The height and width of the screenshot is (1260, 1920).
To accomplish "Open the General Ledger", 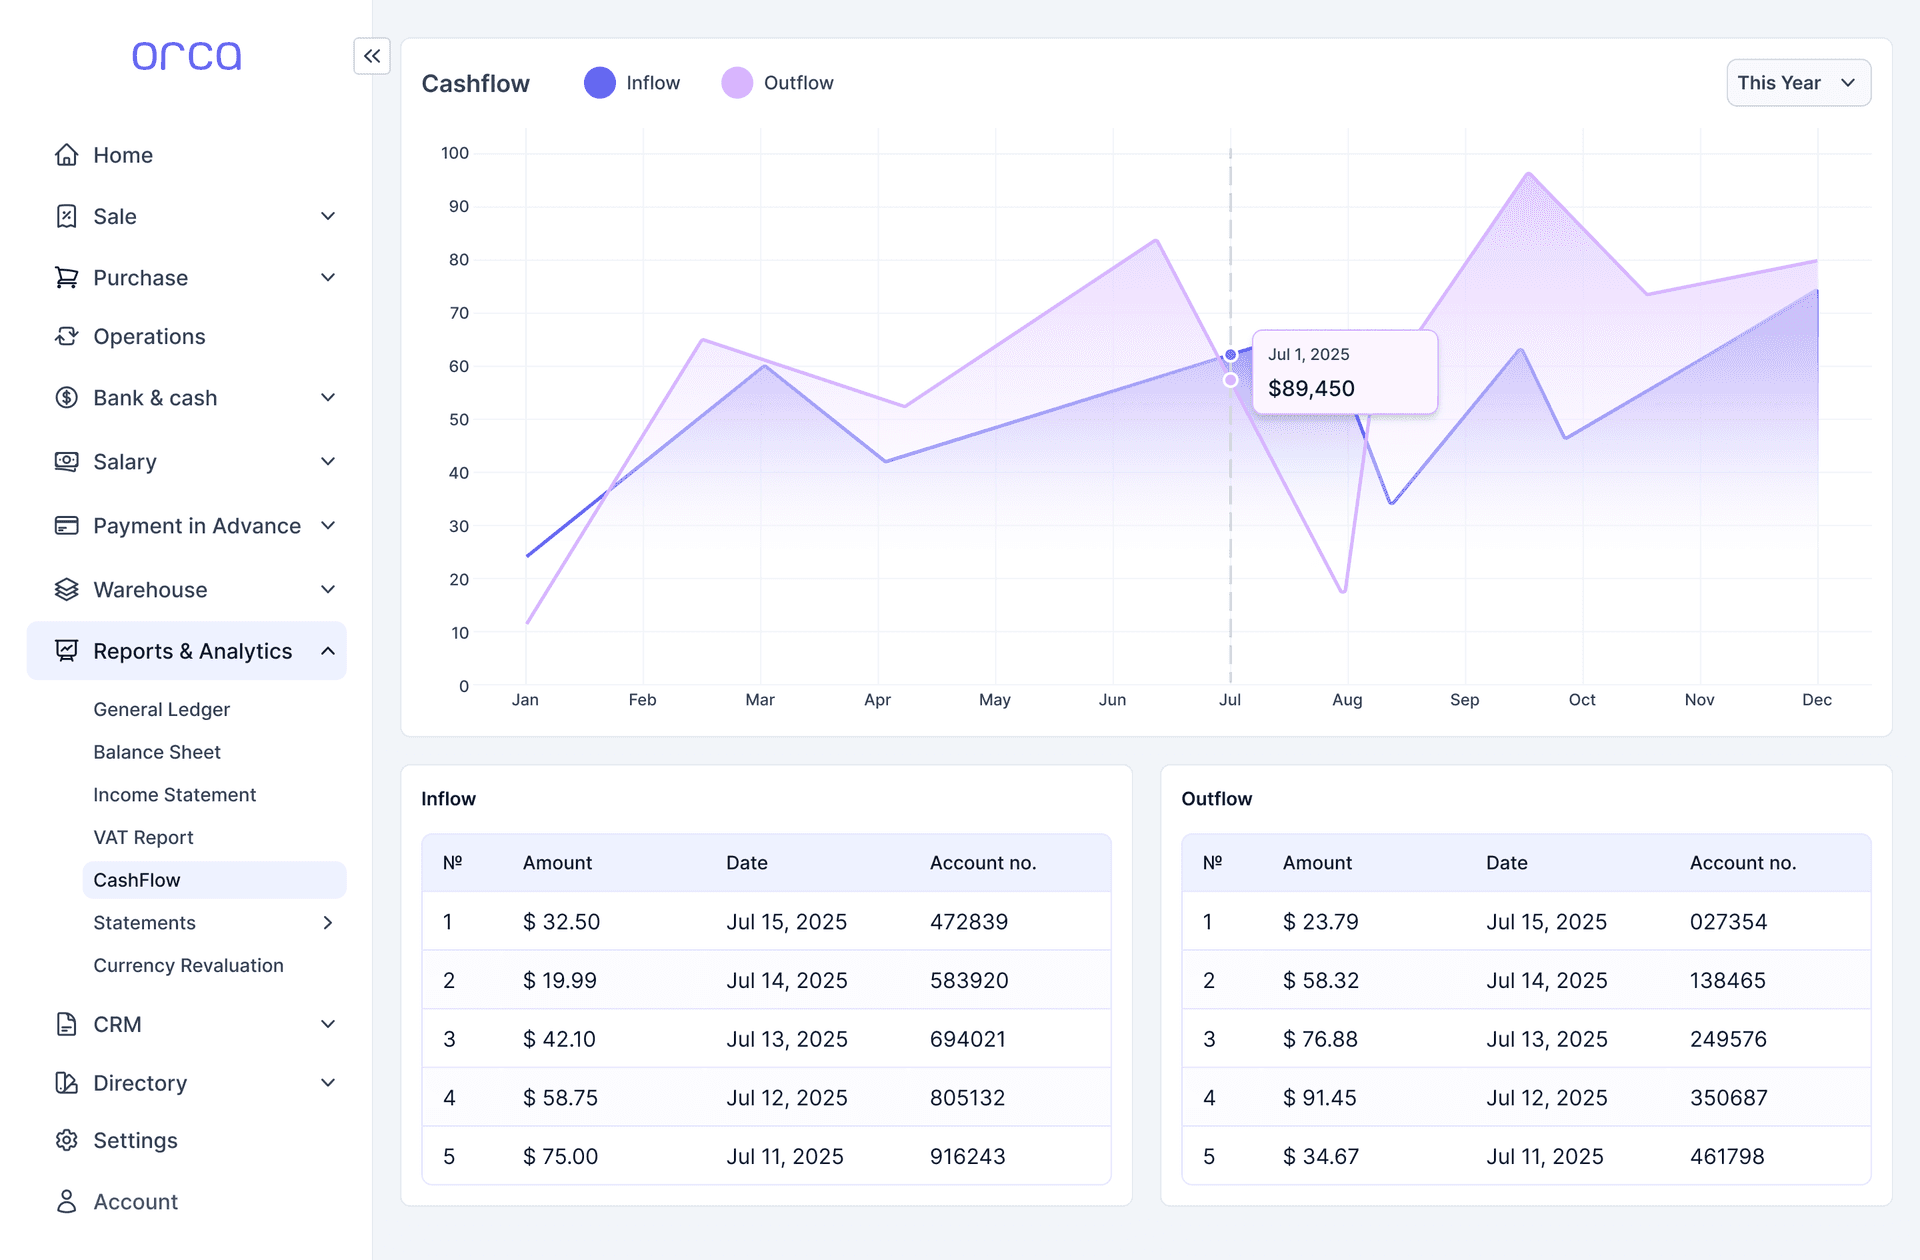I will coord(162,709).
